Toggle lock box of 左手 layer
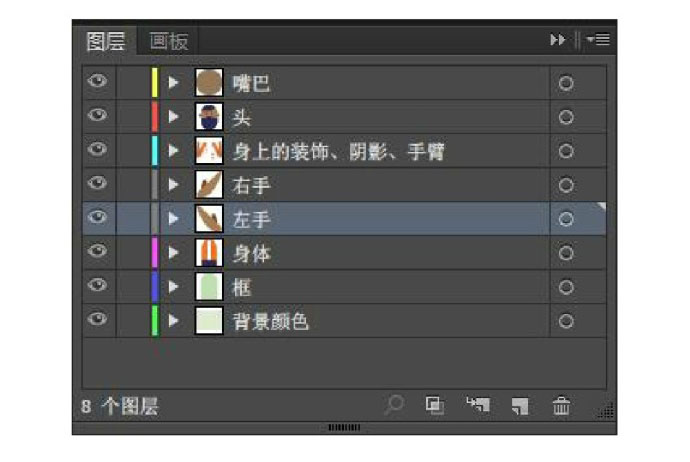 tap(133, 219)
